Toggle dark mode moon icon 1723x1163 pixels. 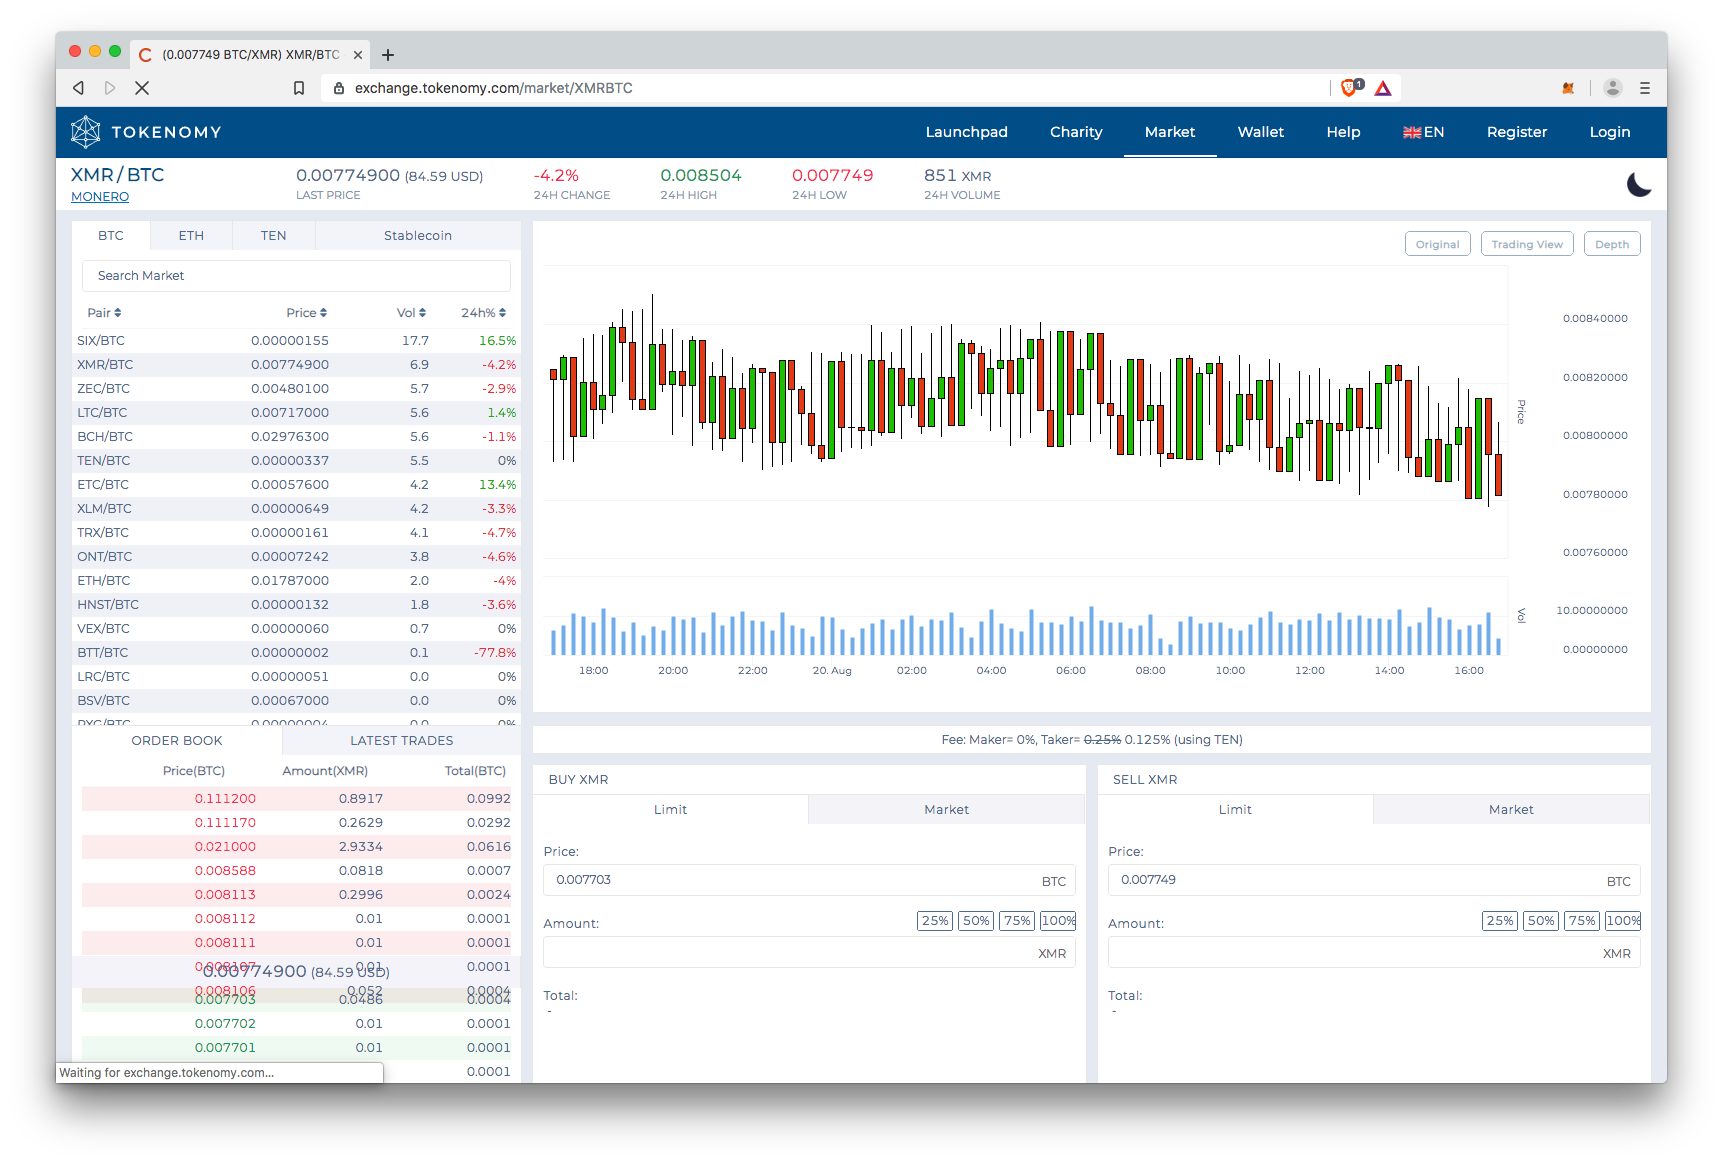pyautogui.click(x=1638, y=184)
